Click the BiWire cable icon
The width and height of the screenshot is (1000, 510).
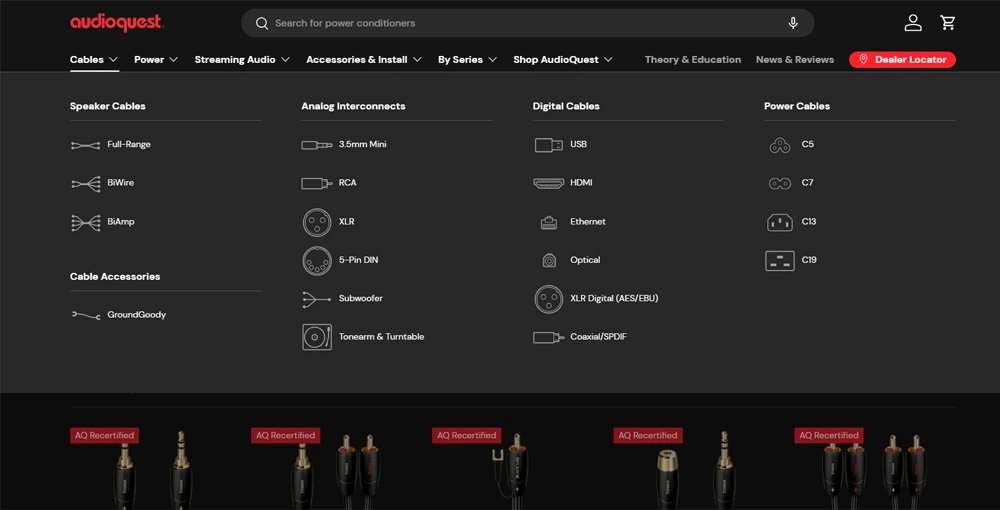pos(85,184)
